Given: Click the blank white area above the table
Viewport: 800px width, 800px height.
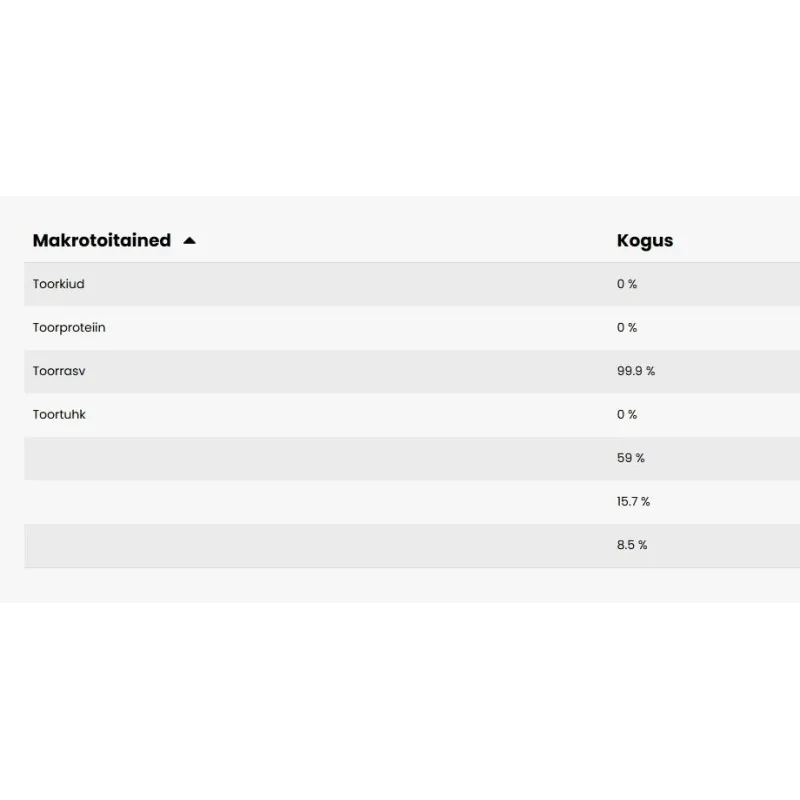Looking at the screenshot, I should 400,100.
